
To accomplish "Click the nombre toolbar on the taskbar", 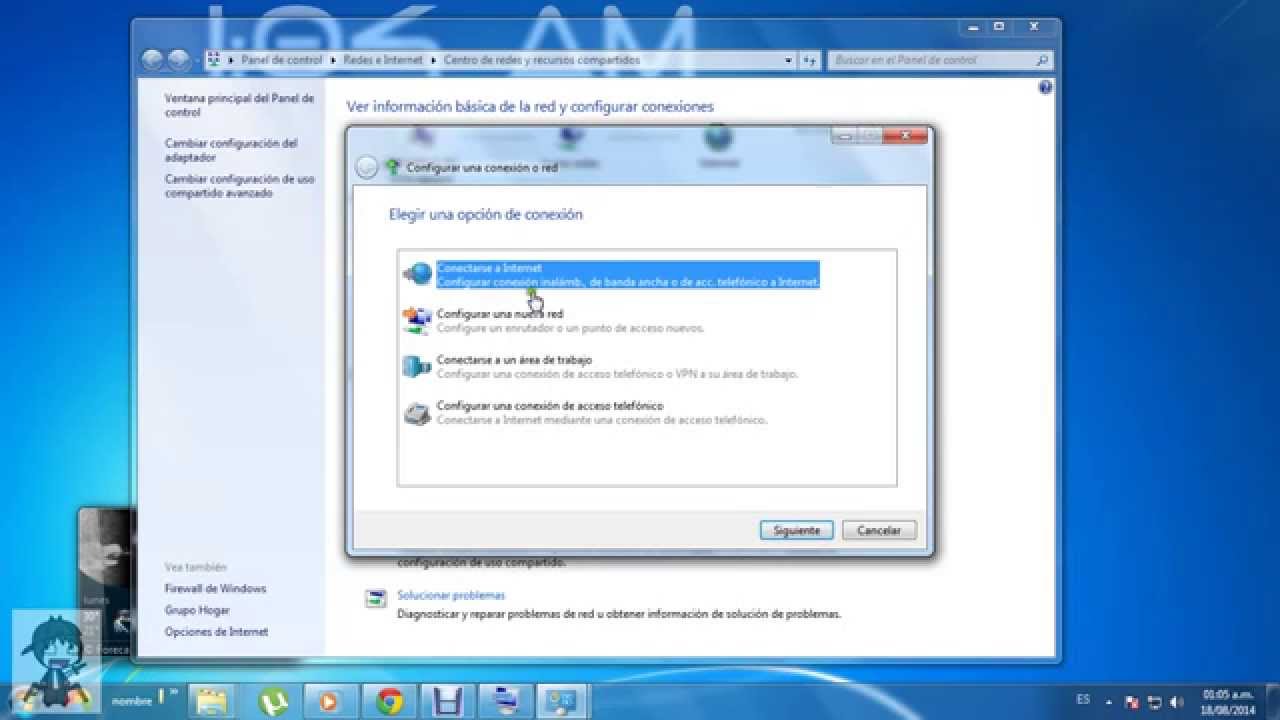I will point(131,701).
